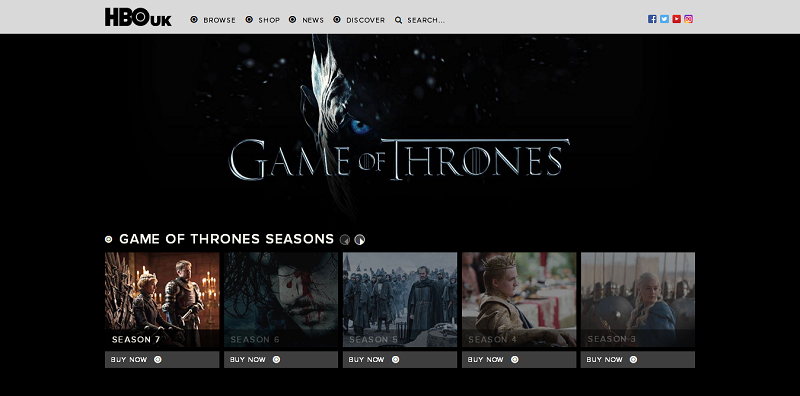Click the circle icon in Season 4 Buy Now
The width and height of the screenshot is (800, 396).
click(514, 359)
